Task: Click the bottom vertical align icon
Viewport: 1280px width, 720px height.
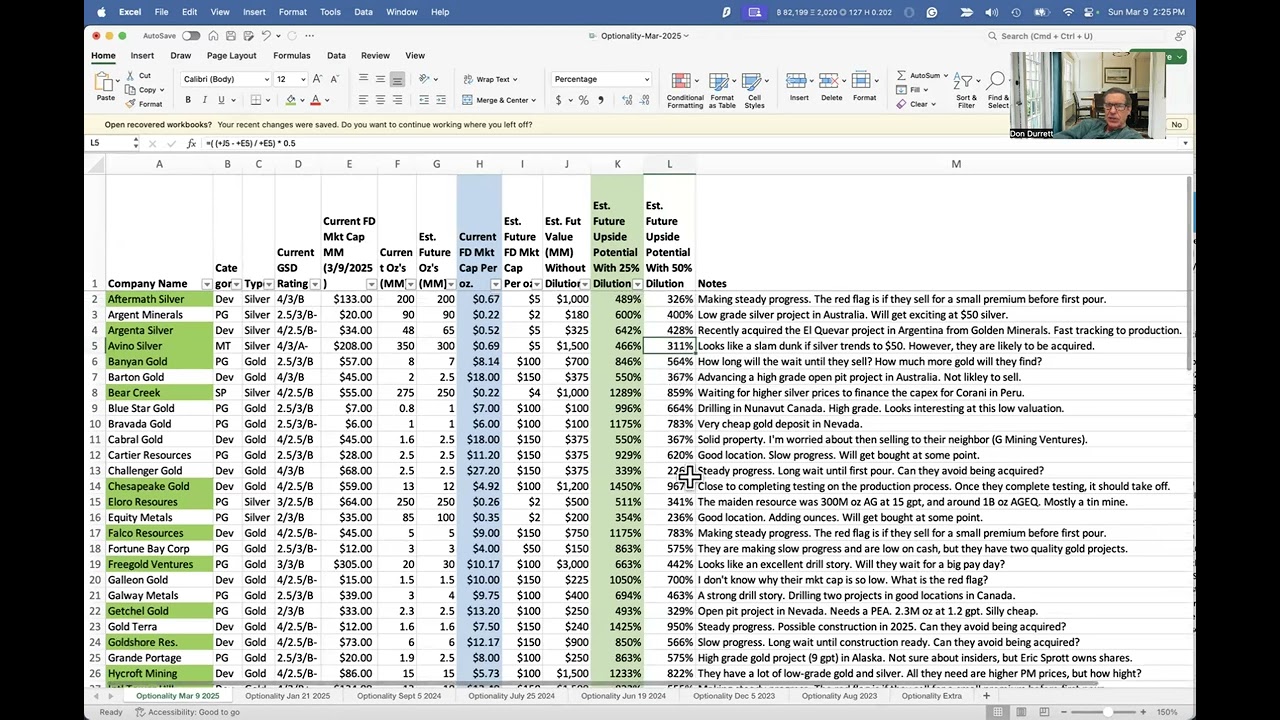Action: (x=397, y=79)
